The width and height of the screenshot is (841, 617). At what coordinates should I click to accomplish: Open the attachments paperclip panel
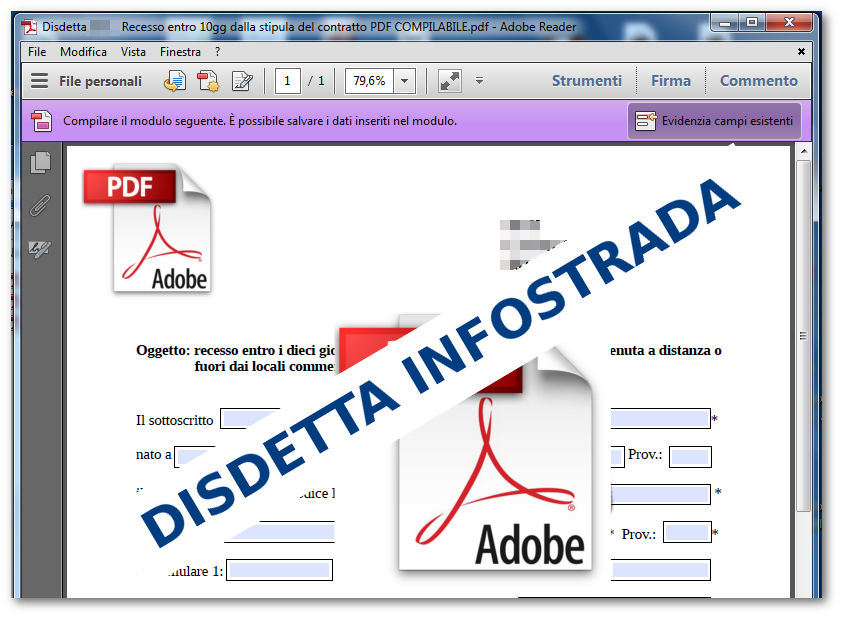40,205
